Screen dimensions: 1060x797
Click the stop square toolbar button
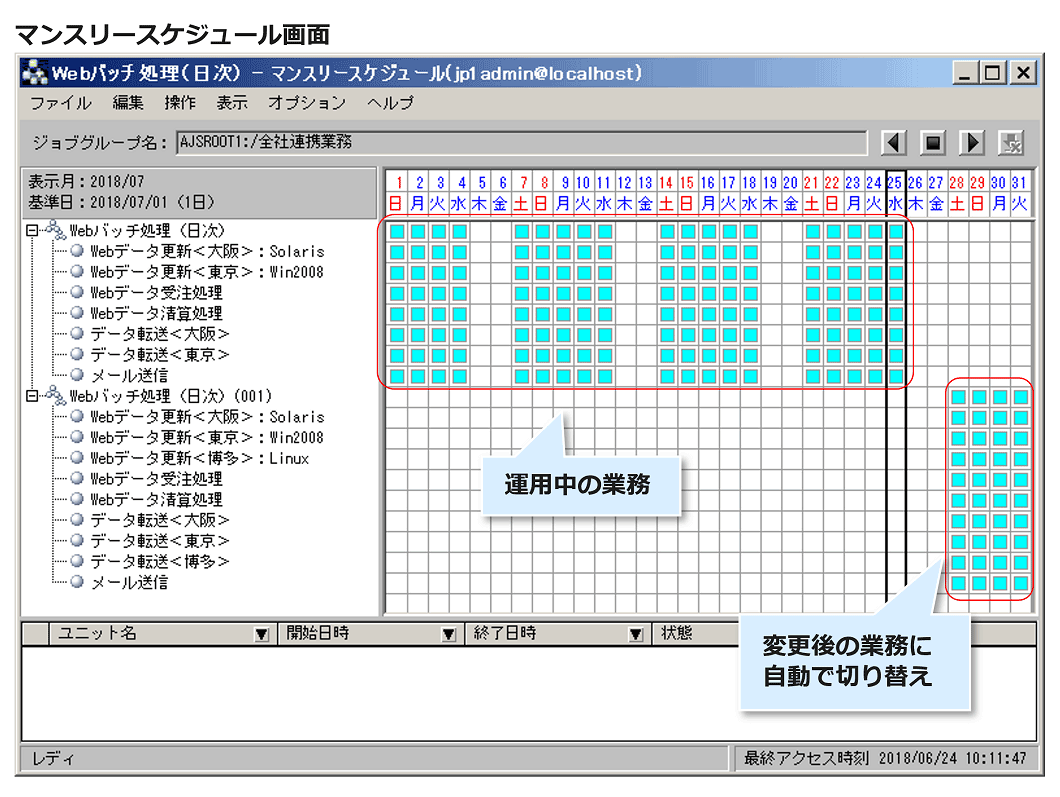coord(932,143)
